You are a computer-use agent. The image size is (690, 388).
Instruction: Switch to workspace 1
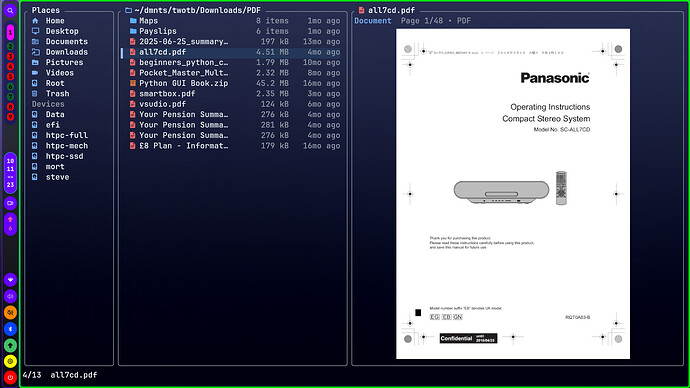10,32
